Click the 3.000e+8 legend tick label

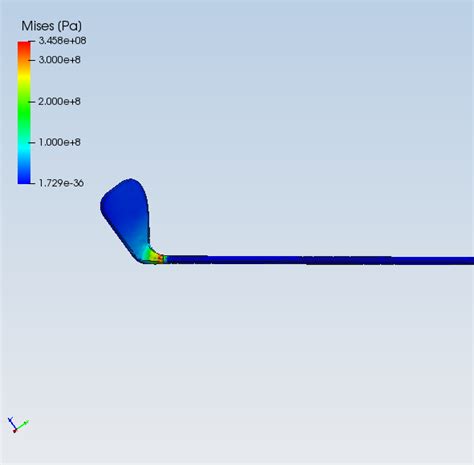point(59,60)
